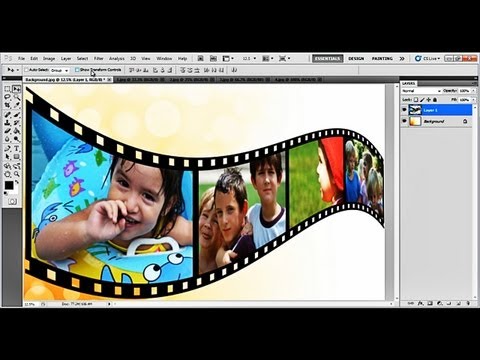Viewport: 480px width, 360px height.
Task: Select the Eraser tool
Action: [x=7, y=131]
